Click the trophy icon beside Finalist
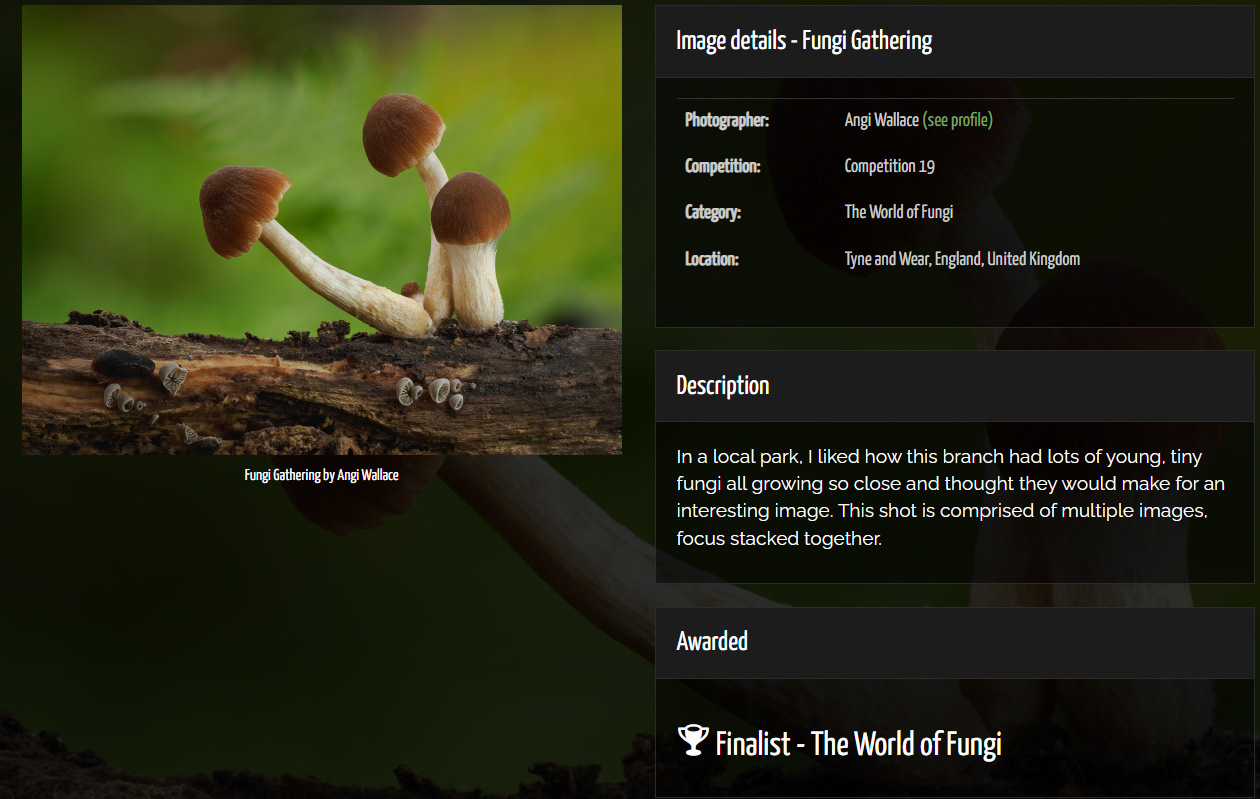Screen dimensions: 1260x799 pos(693,741)
